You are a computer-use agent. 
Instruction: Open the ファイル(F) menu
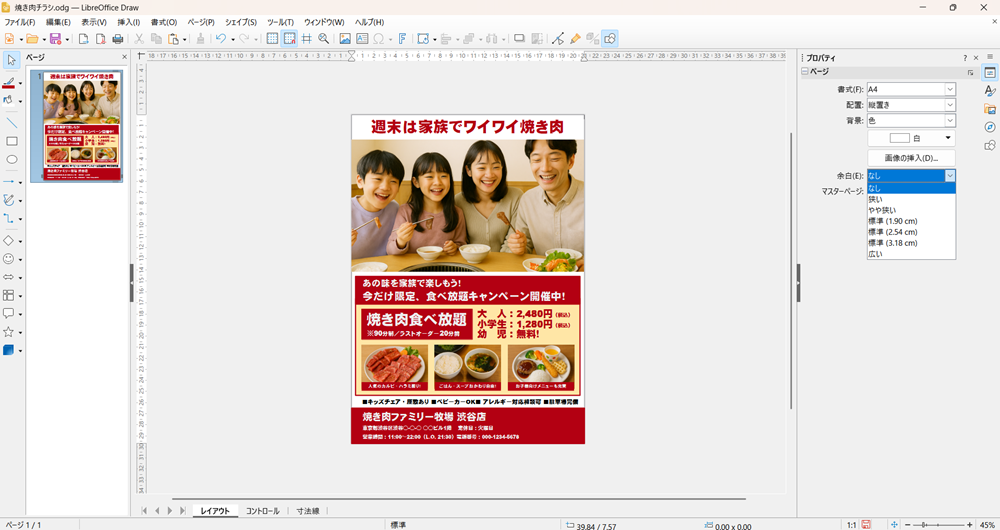[x=20, y=22]
